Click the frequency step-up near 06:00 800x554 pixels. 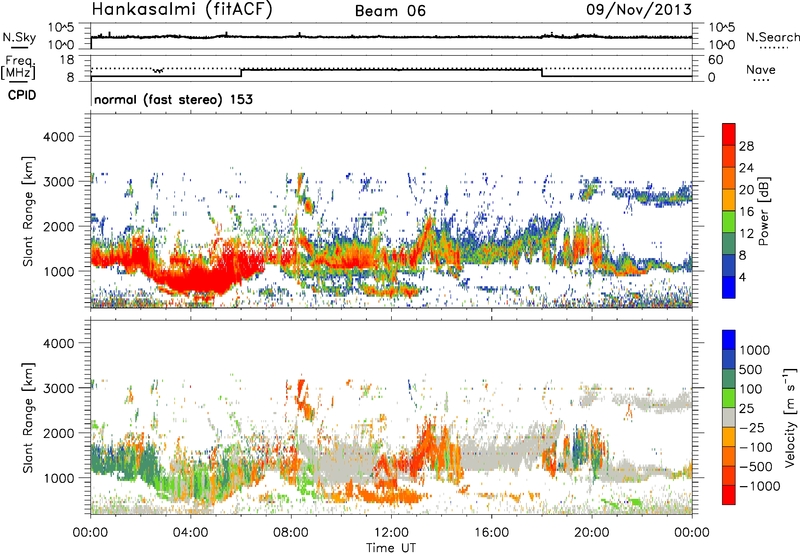[x=241, y=73]
